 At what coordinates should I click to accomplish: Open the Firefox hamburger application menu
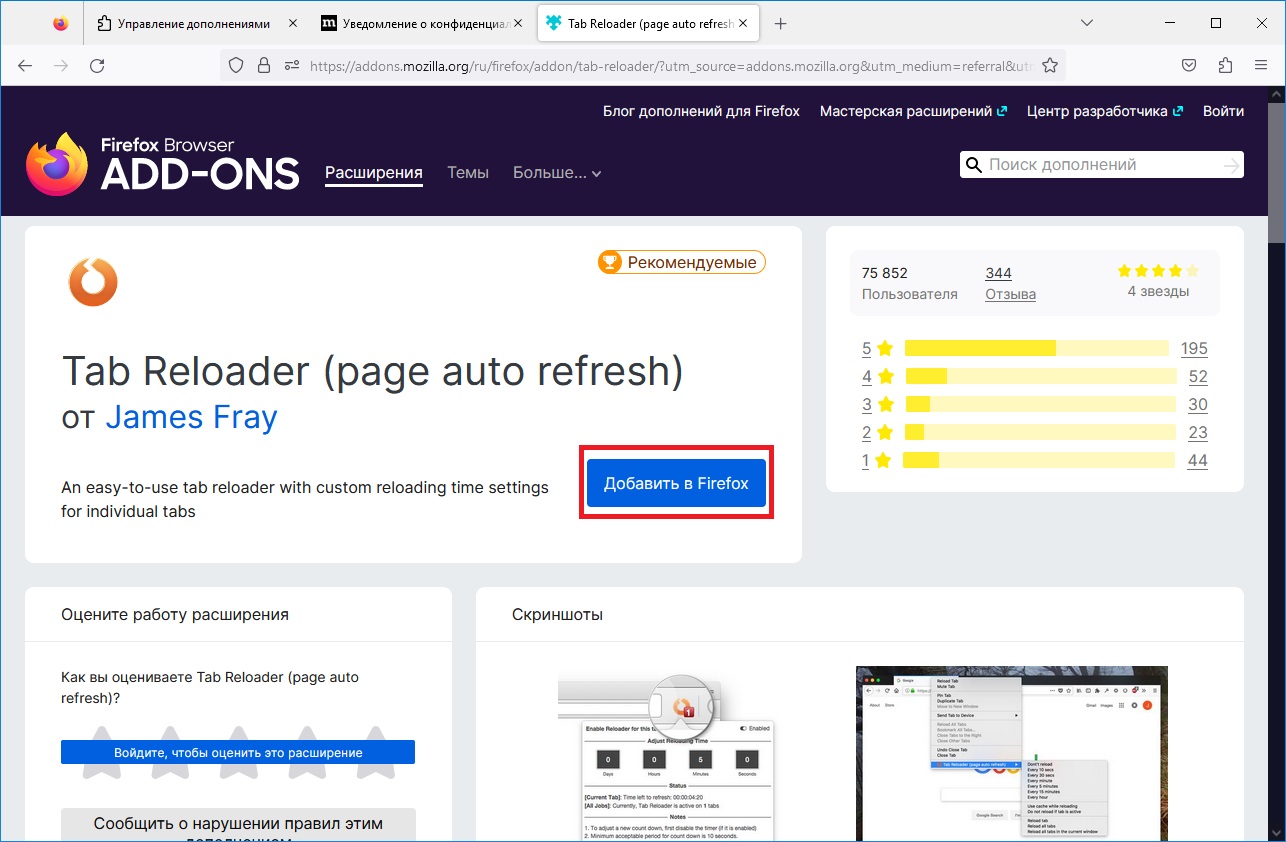(1261, 66)
